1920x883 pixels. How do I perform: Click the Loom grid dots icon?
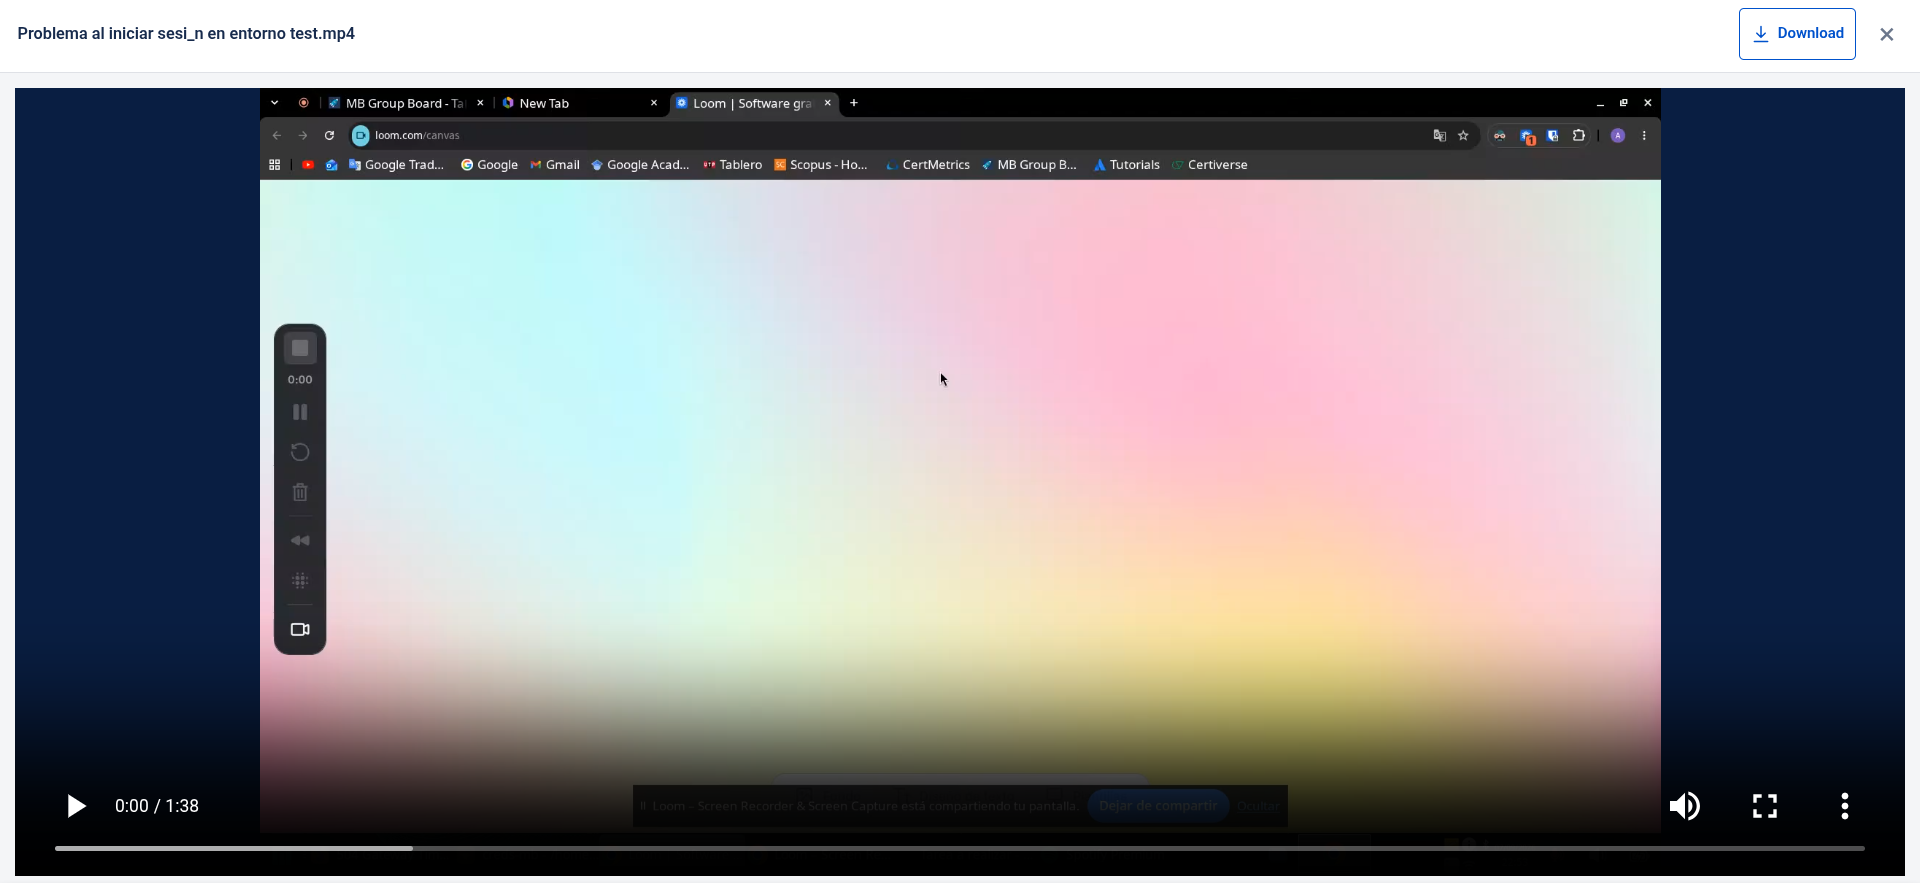coord(300,580)
